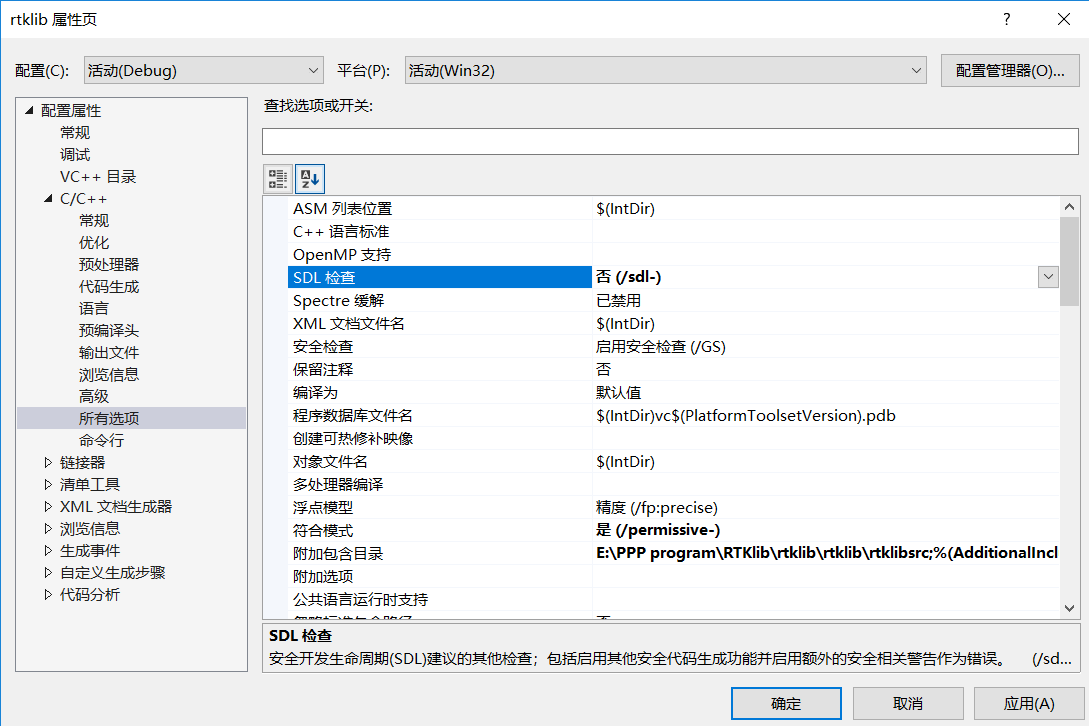The height and width of the screenshot is (726, 1089).
Task: Open the 配置(C) configuration dropdown
Action: [315, 69]
